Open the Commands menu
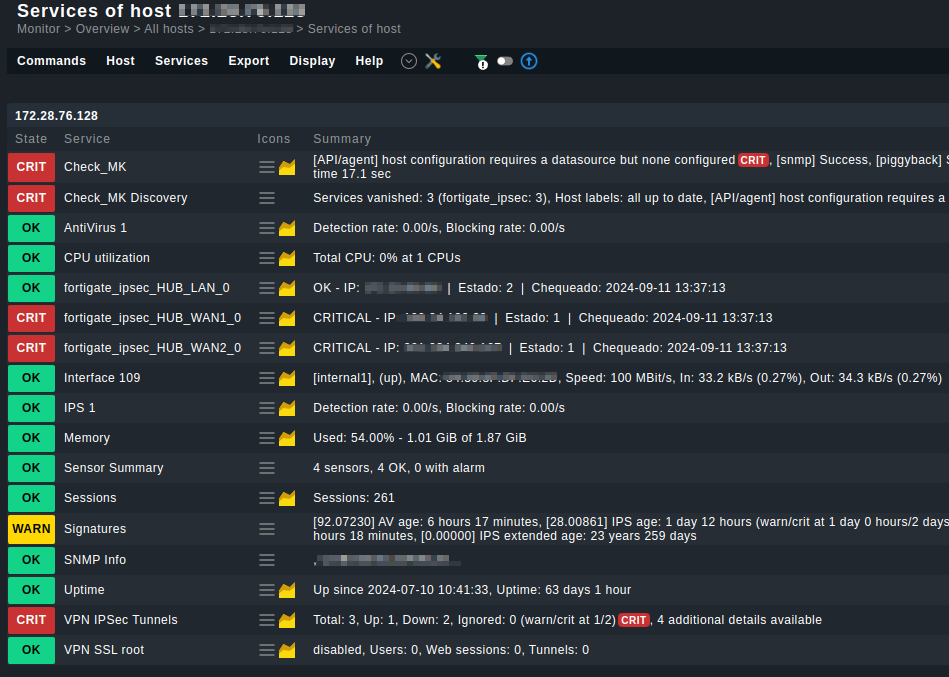Viewport: 949px width, 677px height. pos(51,61)
